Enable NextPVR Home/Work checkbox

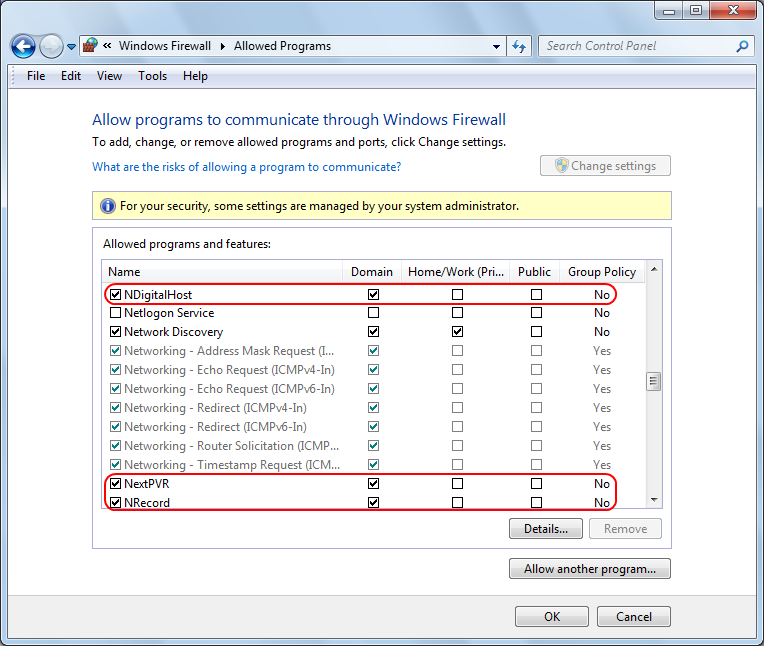[x=457, y=484]
